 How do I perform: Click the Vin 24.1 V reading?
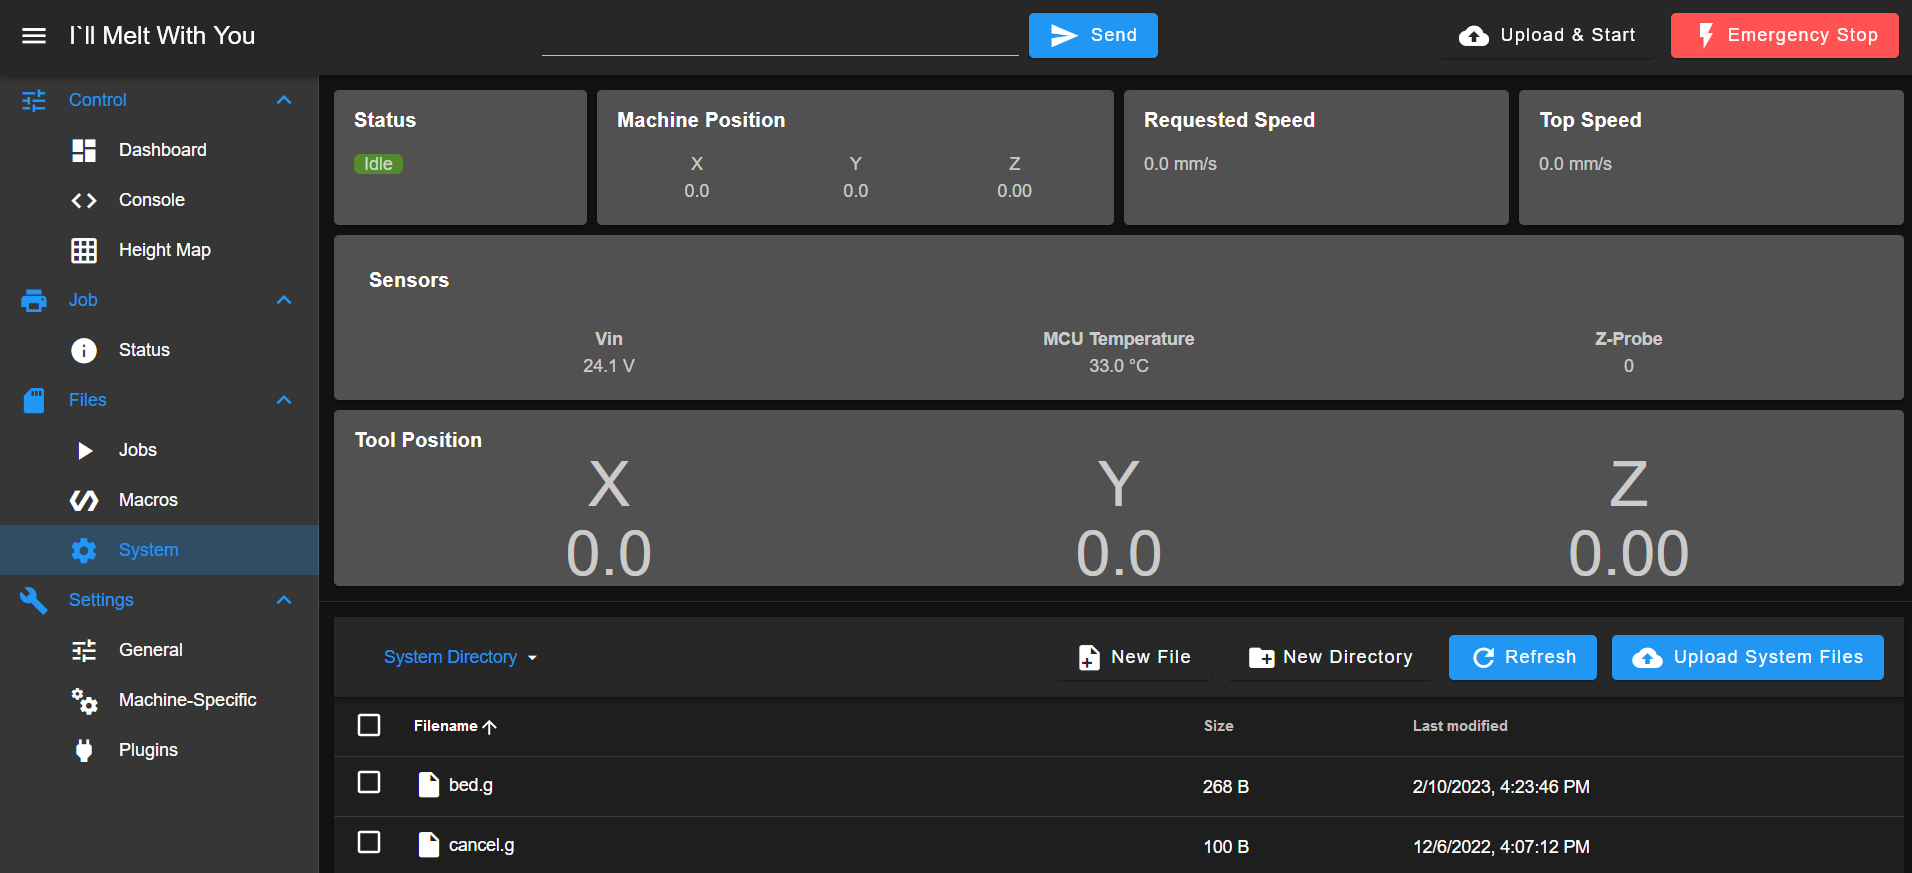tap(609, 366)
